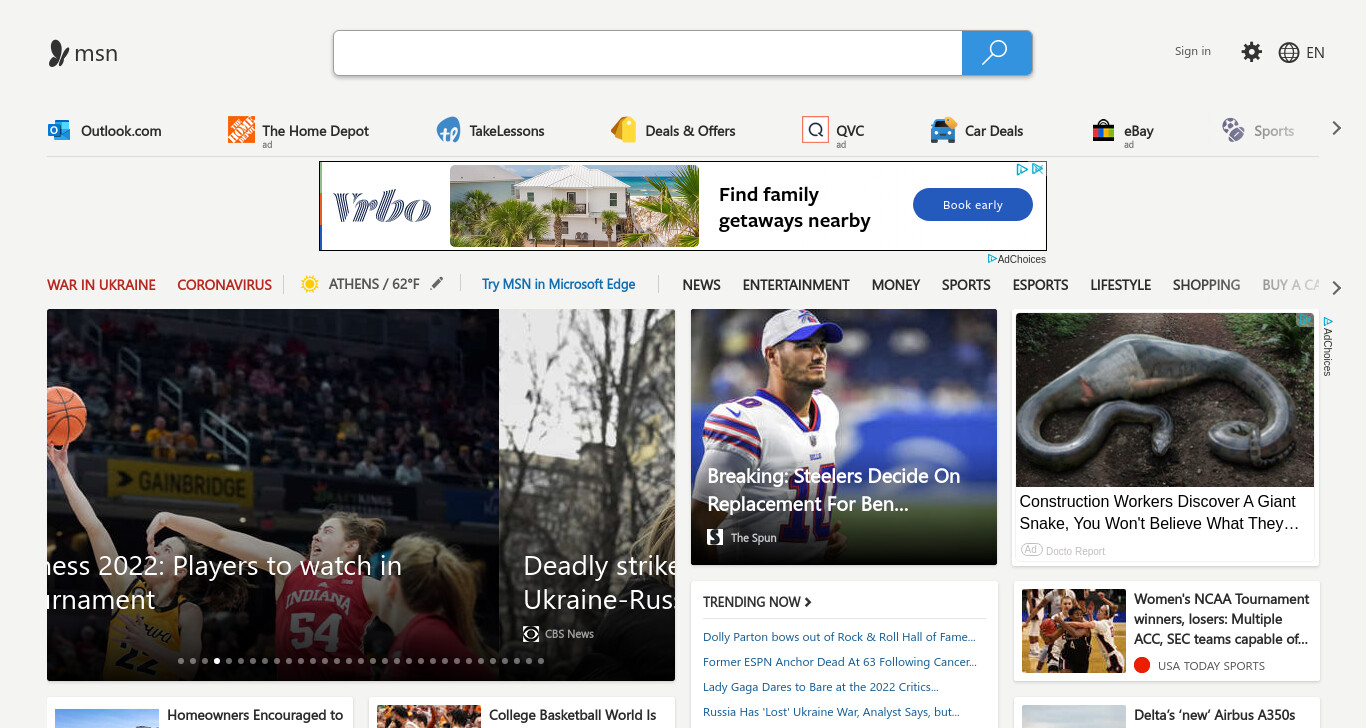This screenshot has height=728, width=1366.
Task: Open Russia Has 'Lost' Ukraine War story
Action: pyautogui.click(x=831, y=712)
